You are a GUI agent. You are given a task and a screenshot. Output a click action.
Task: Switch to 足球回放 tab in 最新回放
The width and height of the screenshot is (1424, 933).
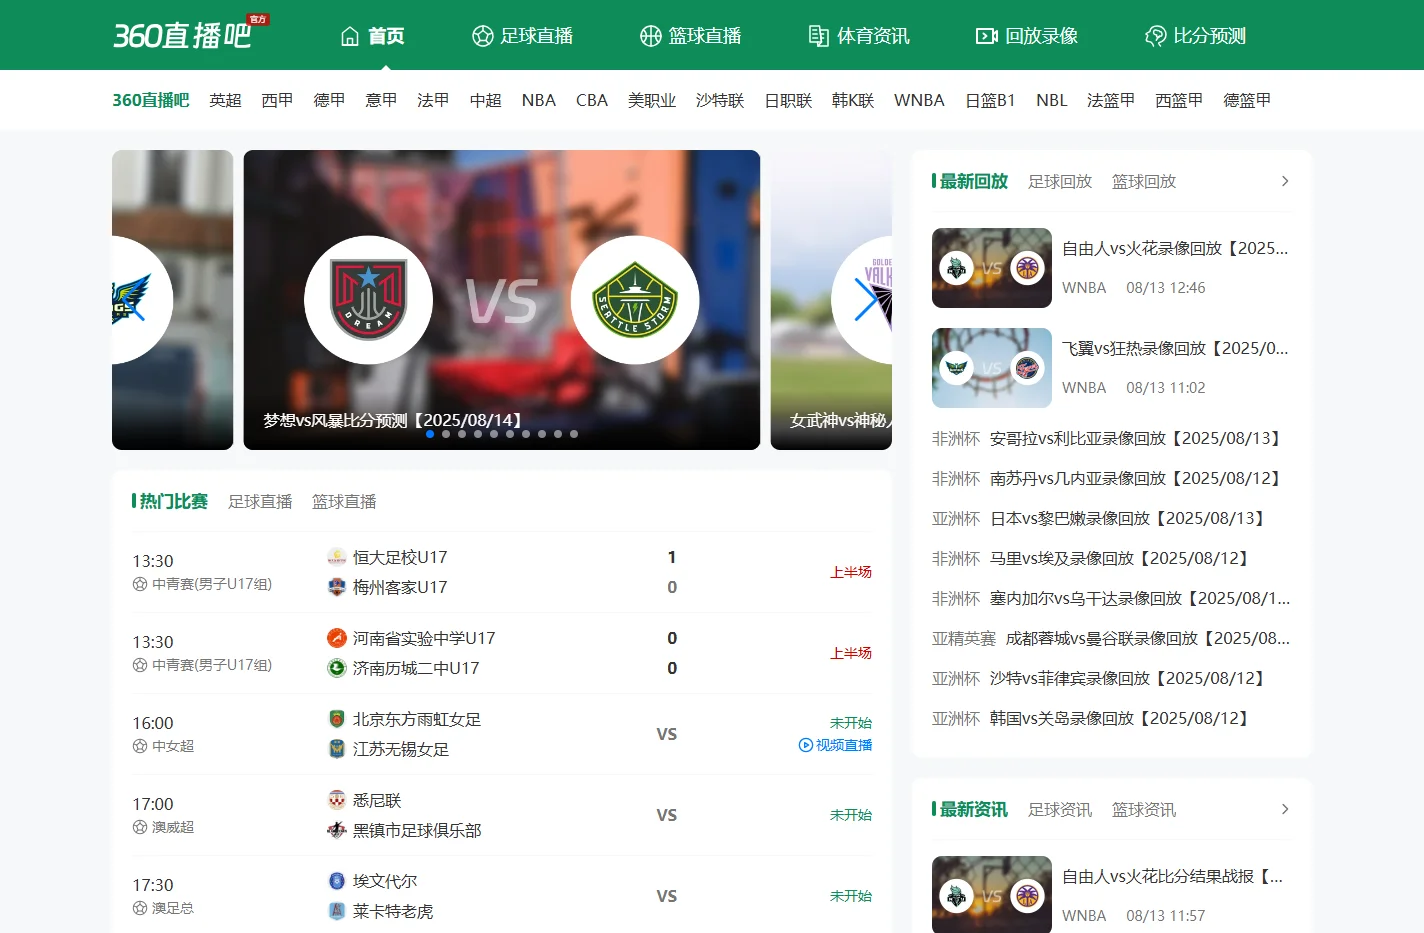click(x=1060, y=181)
